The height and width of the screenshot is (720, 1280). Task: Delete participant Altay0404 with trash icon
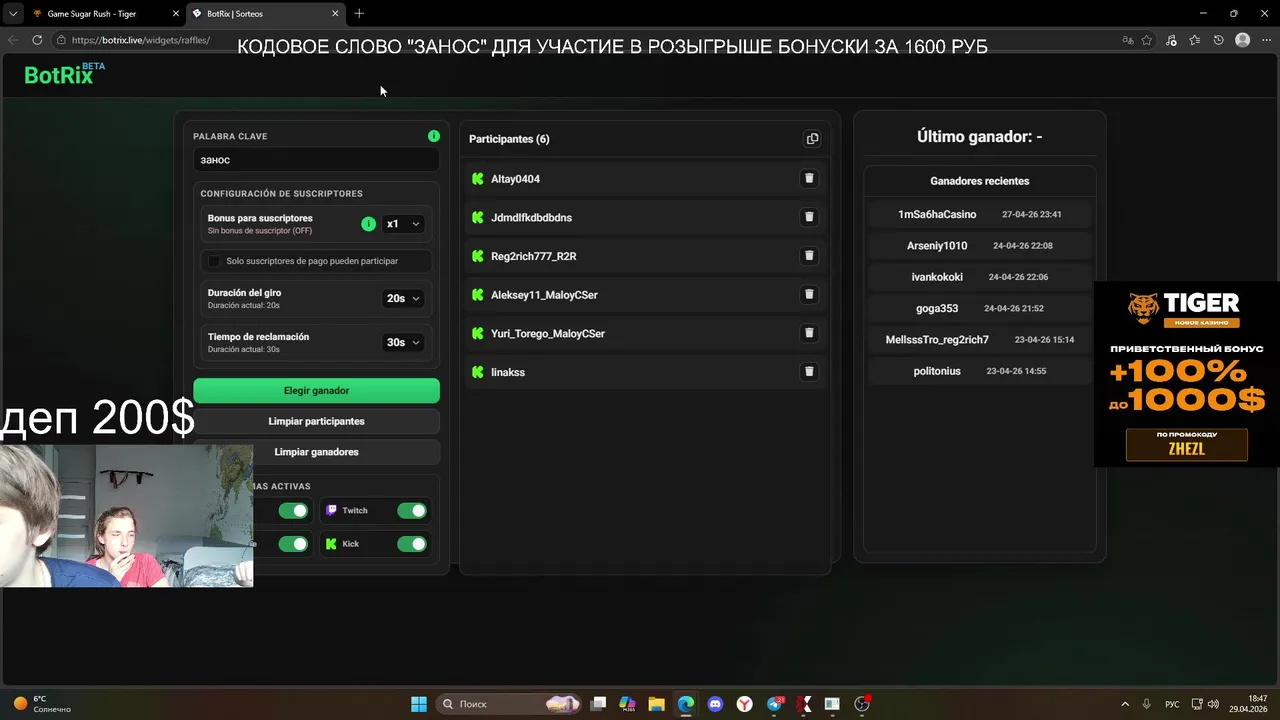pyautogui.click(x=809, y=179)
